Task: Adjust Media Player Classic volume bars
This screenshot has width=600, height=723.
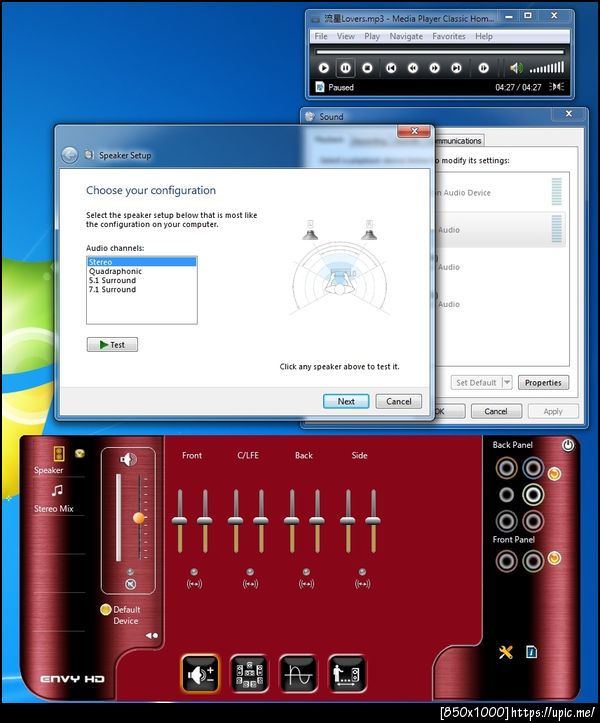Action: (x=547, y=68)
